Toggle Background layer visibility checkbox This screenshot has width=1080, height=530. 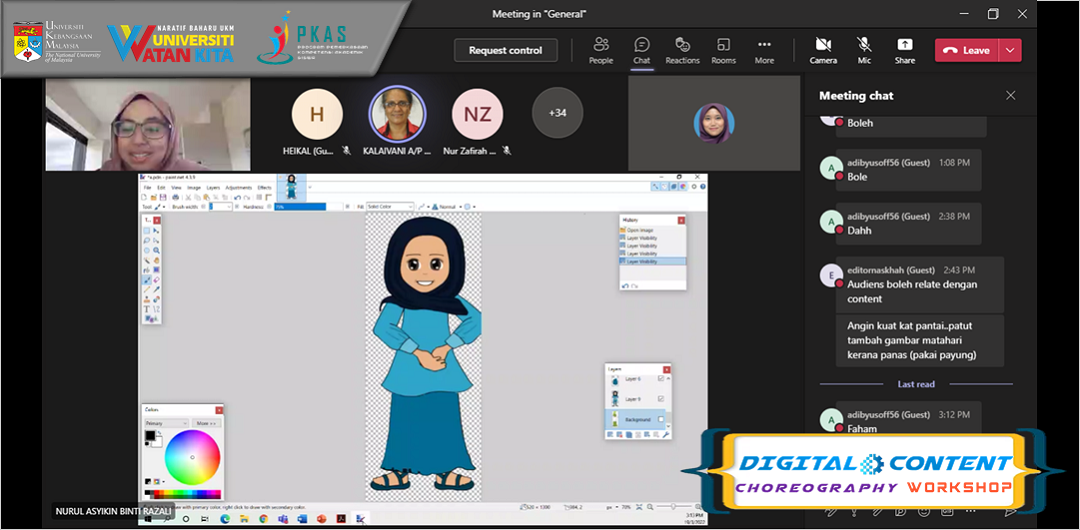pos(661,419)
